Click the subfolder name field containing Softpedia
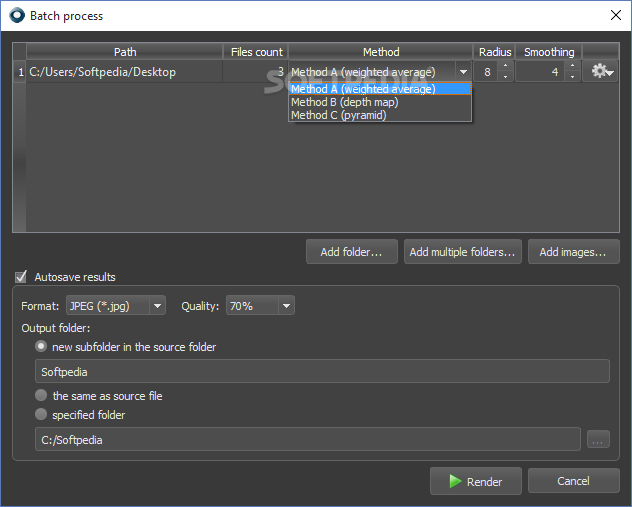Screen dimensions: 632x507 [322, 371]
